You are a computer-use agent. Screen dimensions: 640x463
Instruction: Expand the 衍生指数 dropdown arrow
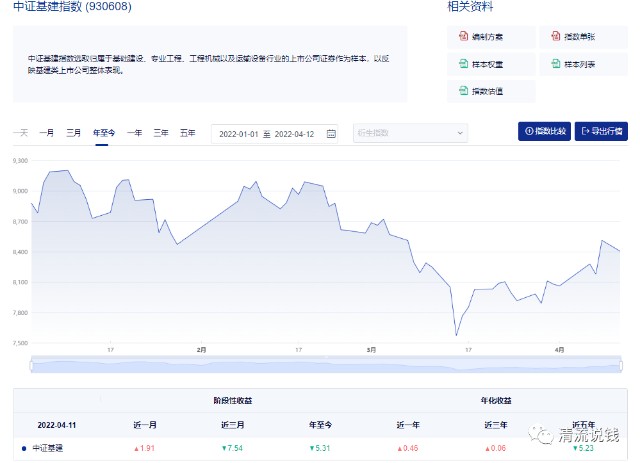coord(460,133)
